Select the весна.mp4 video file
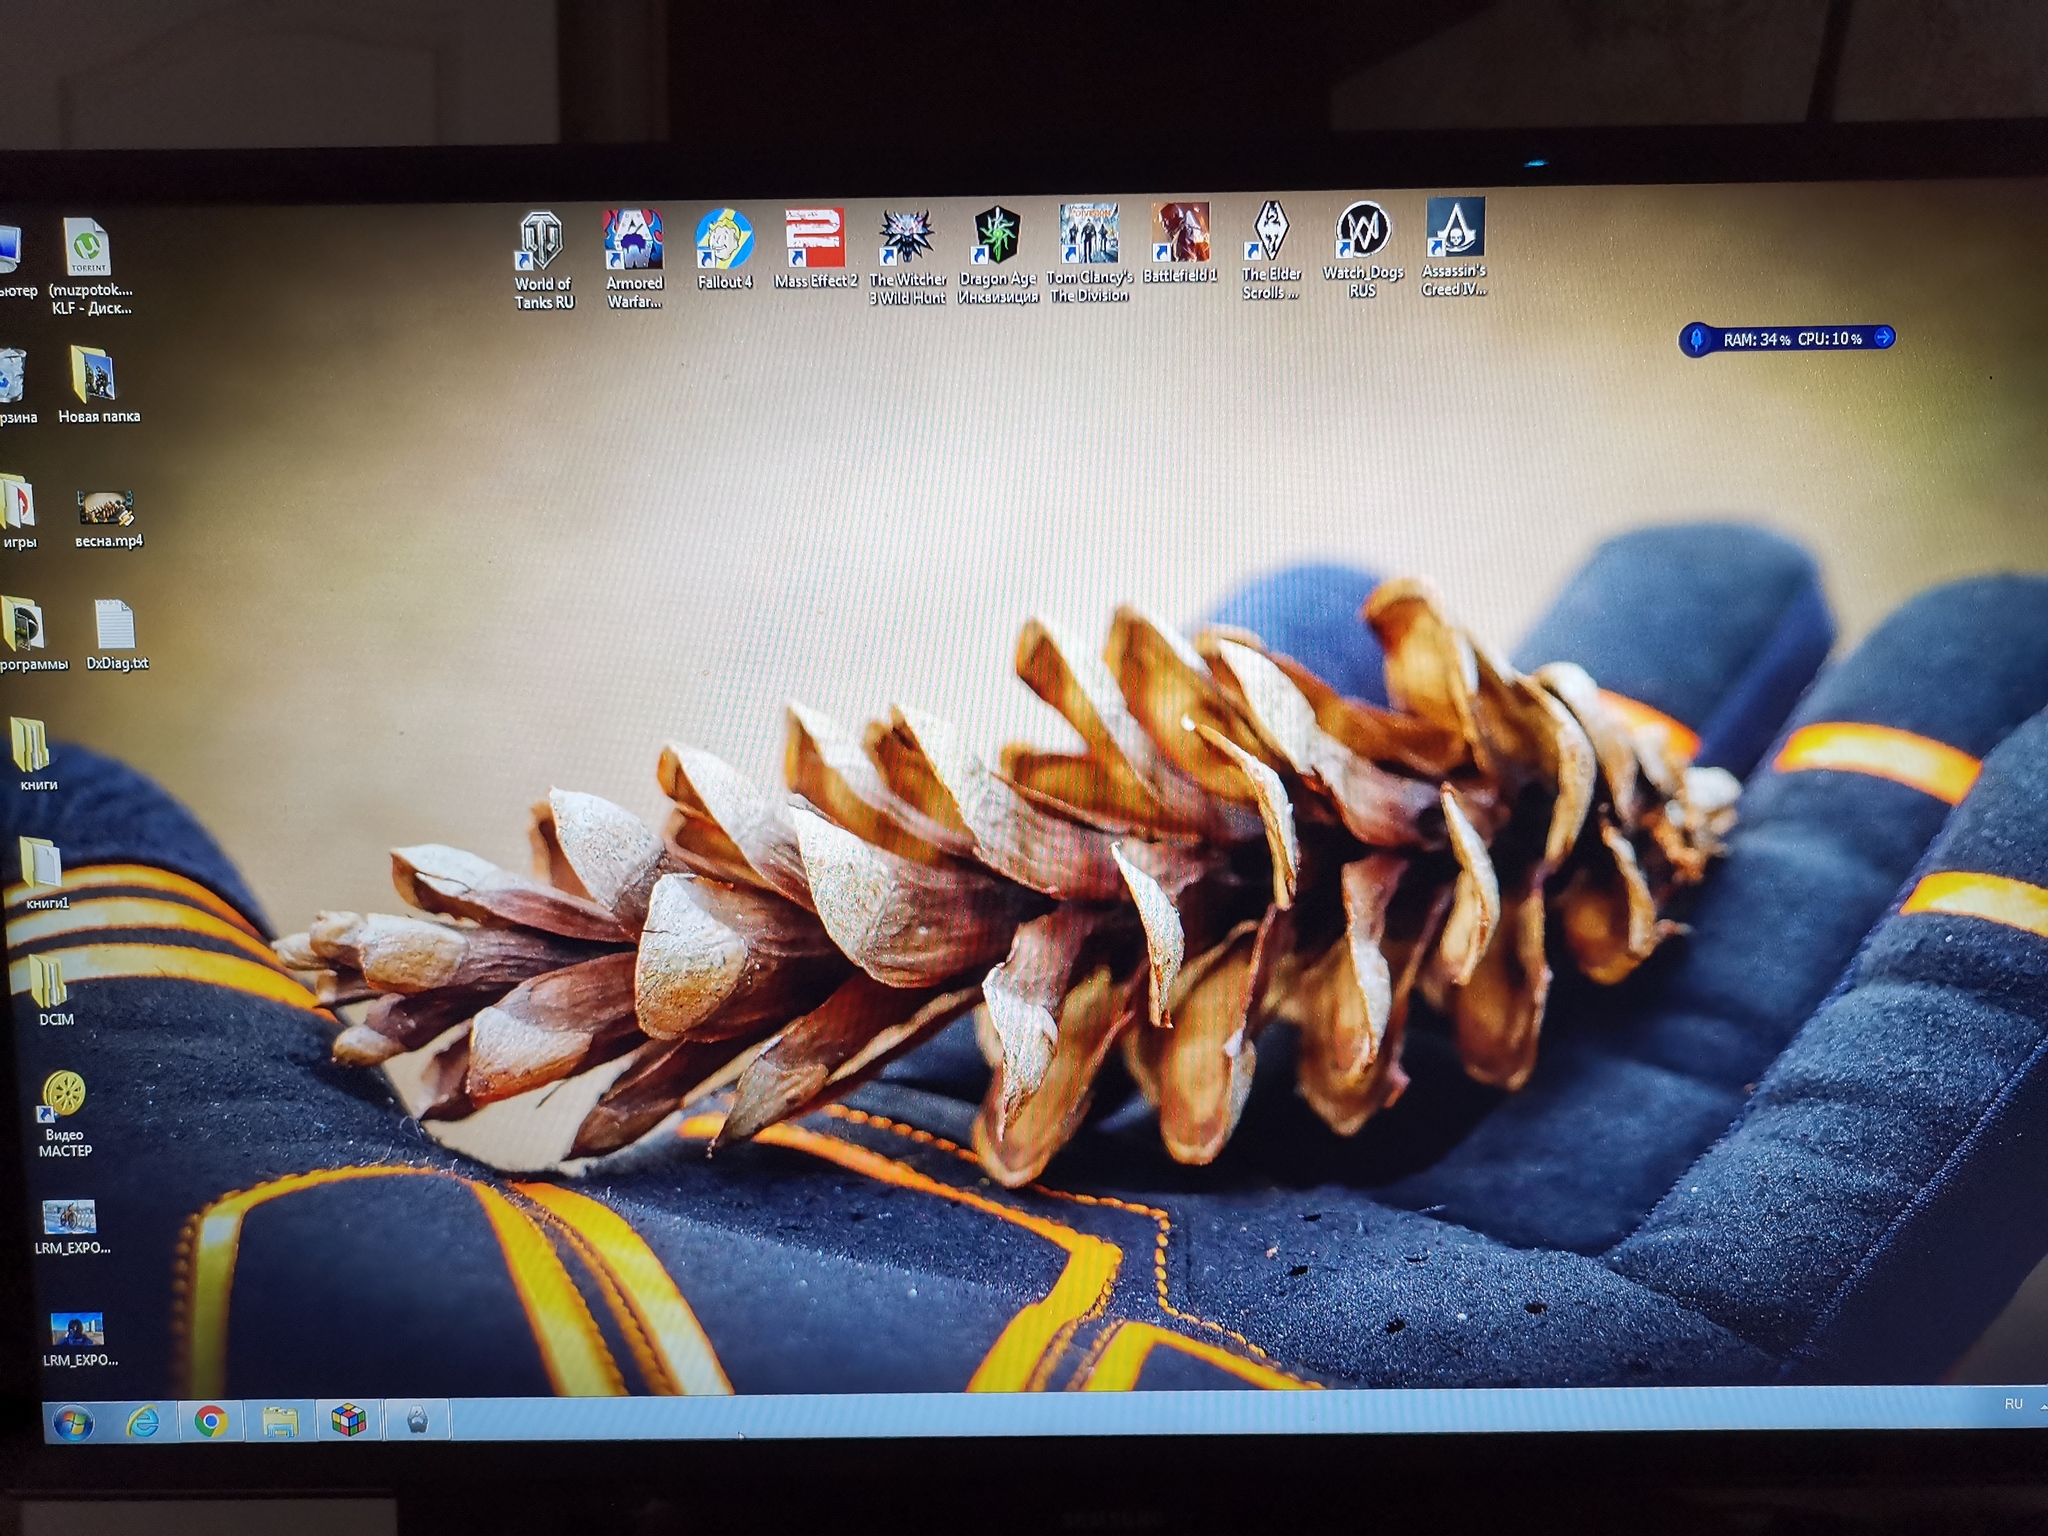This screenshot has width=2048, height=1536. click(106, 510)
